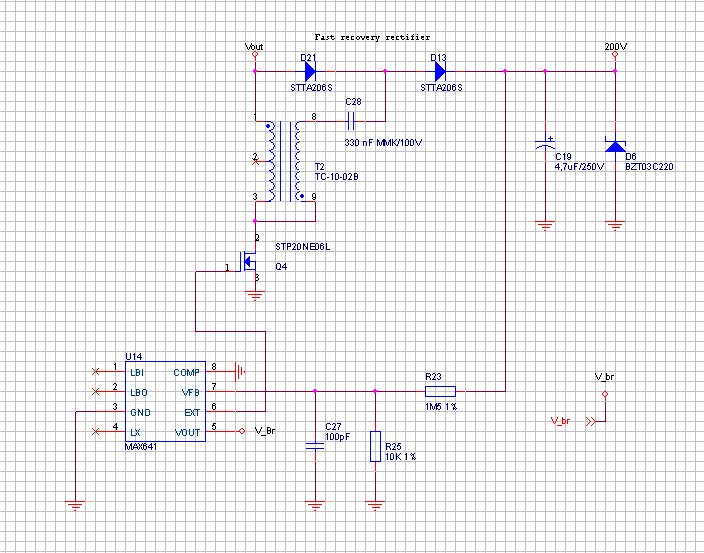Image resolution: width=704 pixels, height=553 pixels.
Task: Click the STP20NE06L part label
Action: click(302, 243)
